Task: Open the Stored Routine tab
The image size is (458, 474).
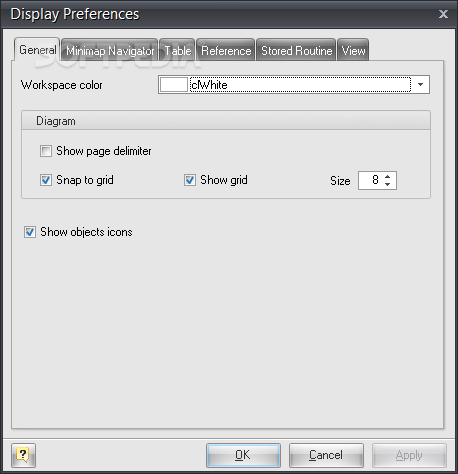Action: tap(296, 51)
